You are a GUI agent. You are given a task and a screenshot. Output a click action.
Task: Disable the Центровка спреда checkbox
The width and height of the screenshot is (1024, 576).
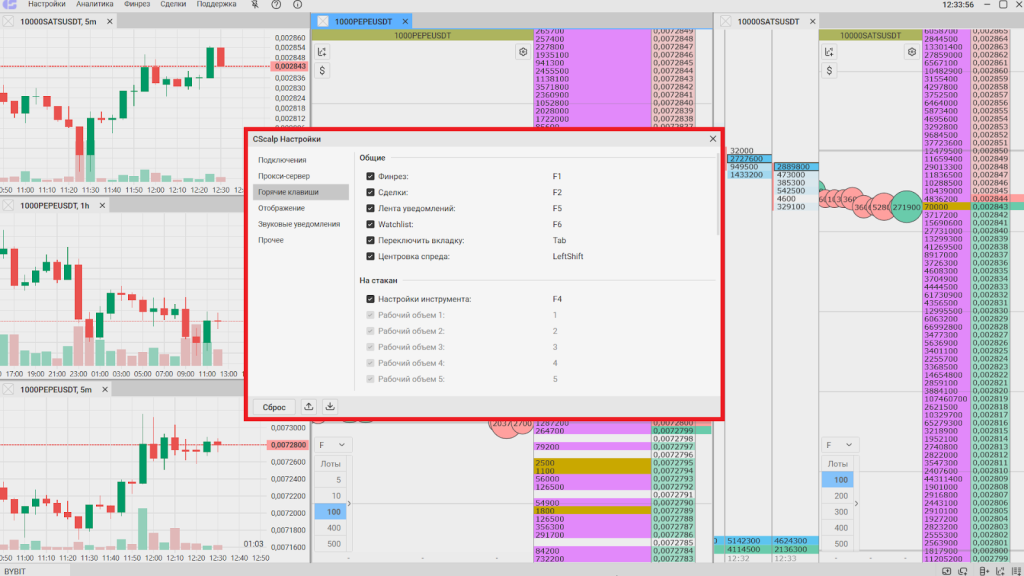click(x=370, y=257)
